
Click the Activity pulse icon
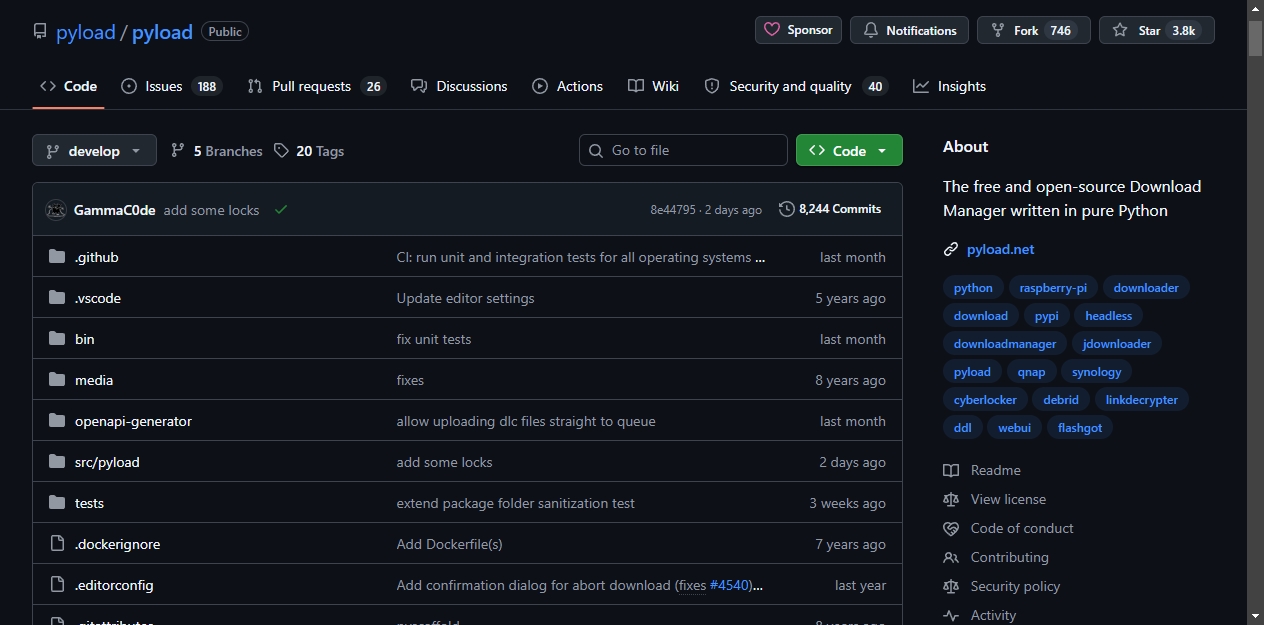[x=951, y=615]
